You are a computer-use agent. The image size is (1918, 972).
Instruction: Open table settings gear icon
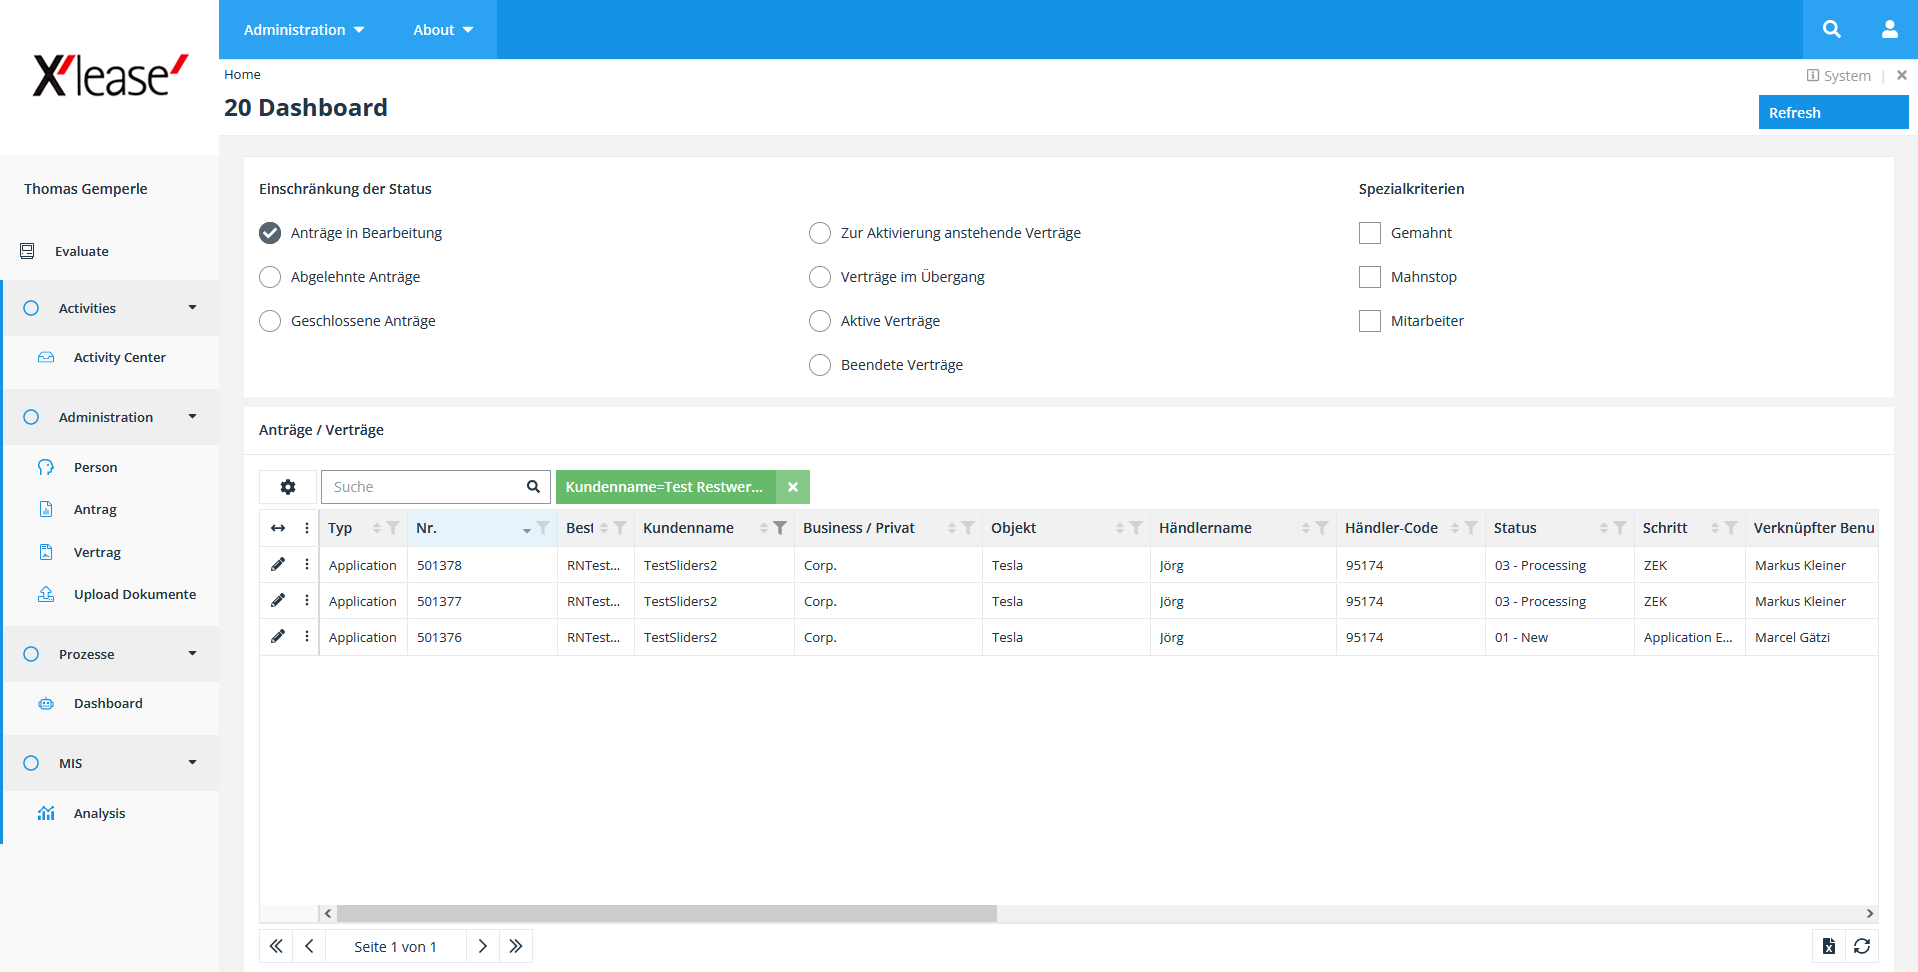(288, 487)
